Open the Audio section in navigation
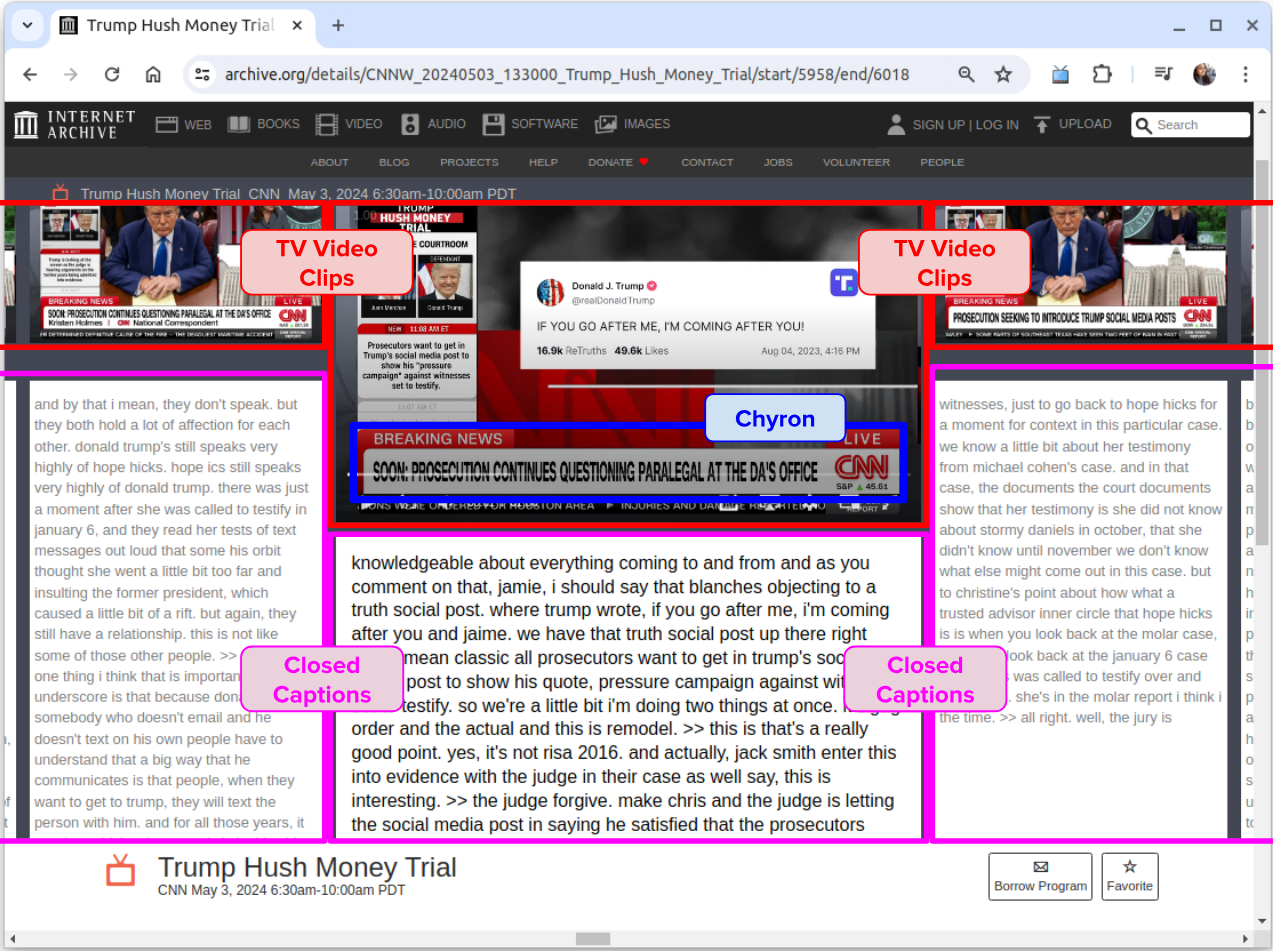This screenshot has height=951, width=1273. pyautogui.click(x=433, y=124)
